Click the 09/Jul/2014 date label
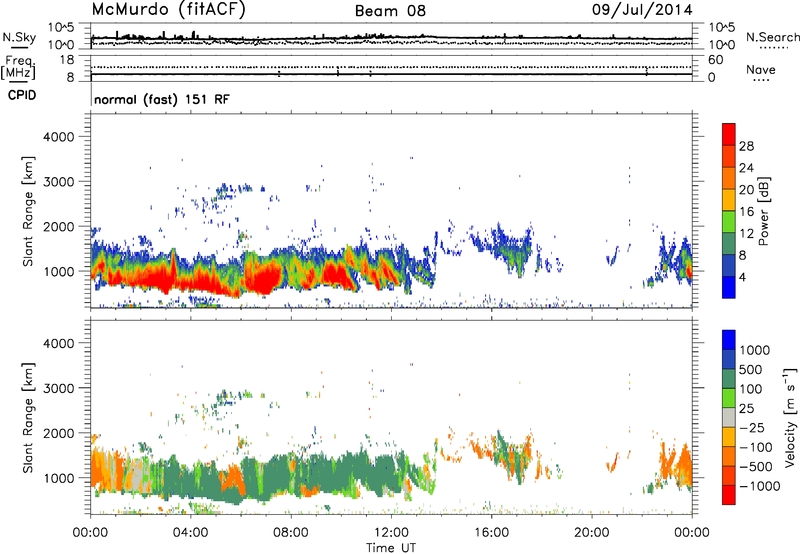 pos(642,10)
